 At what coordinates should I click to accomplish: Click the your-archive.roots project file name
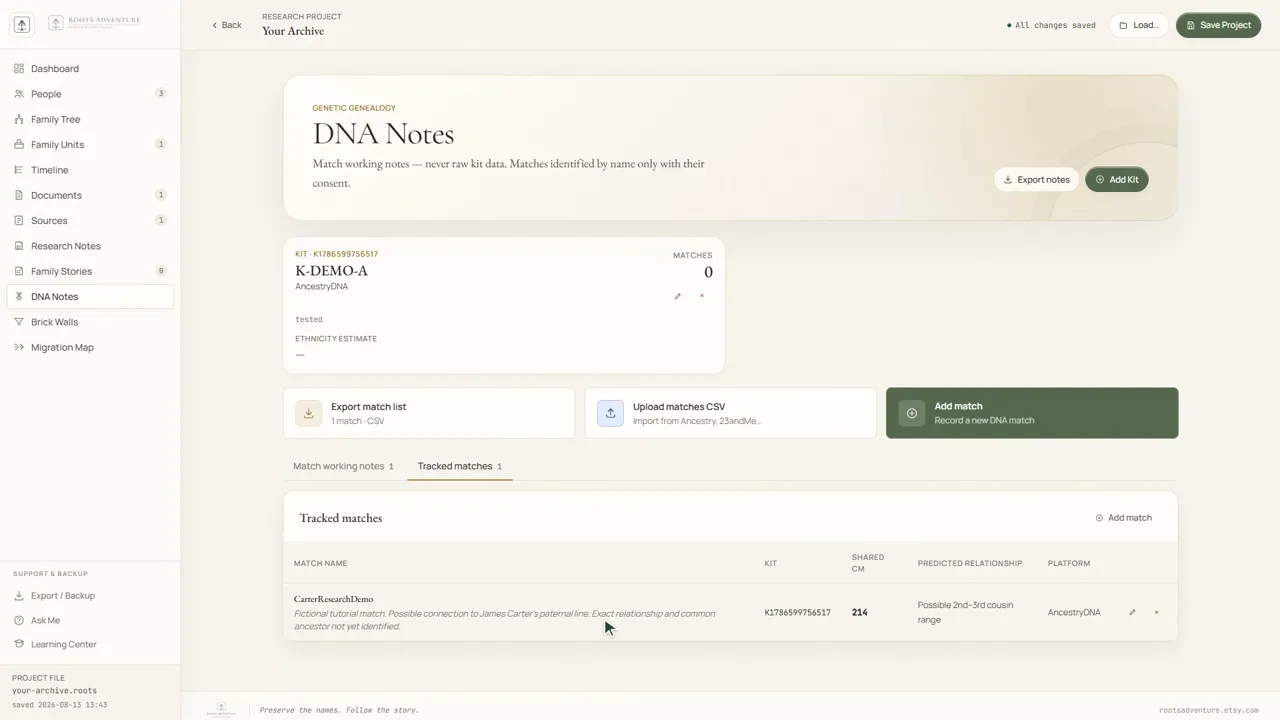tap(55, 691)
